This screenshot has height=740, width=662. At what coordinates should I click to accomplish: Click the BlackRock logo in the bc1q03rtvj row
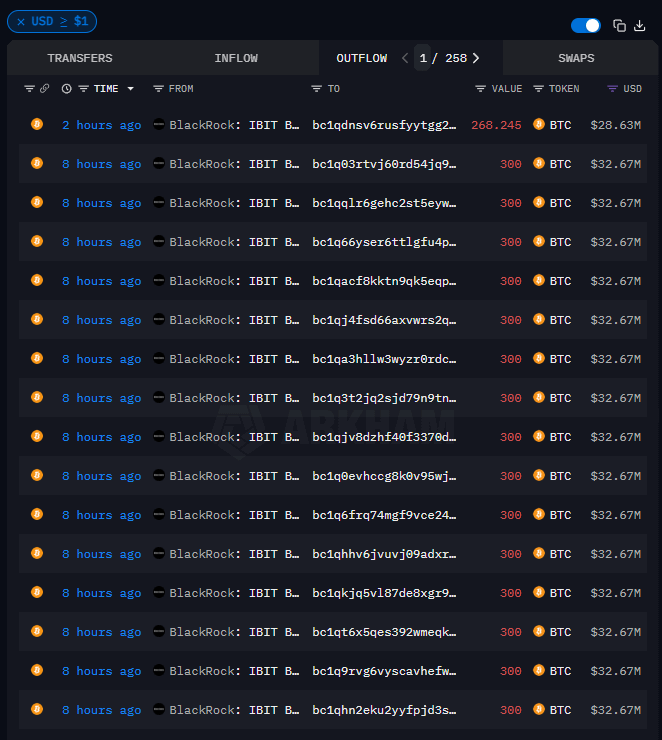click(x=159, y=164)
